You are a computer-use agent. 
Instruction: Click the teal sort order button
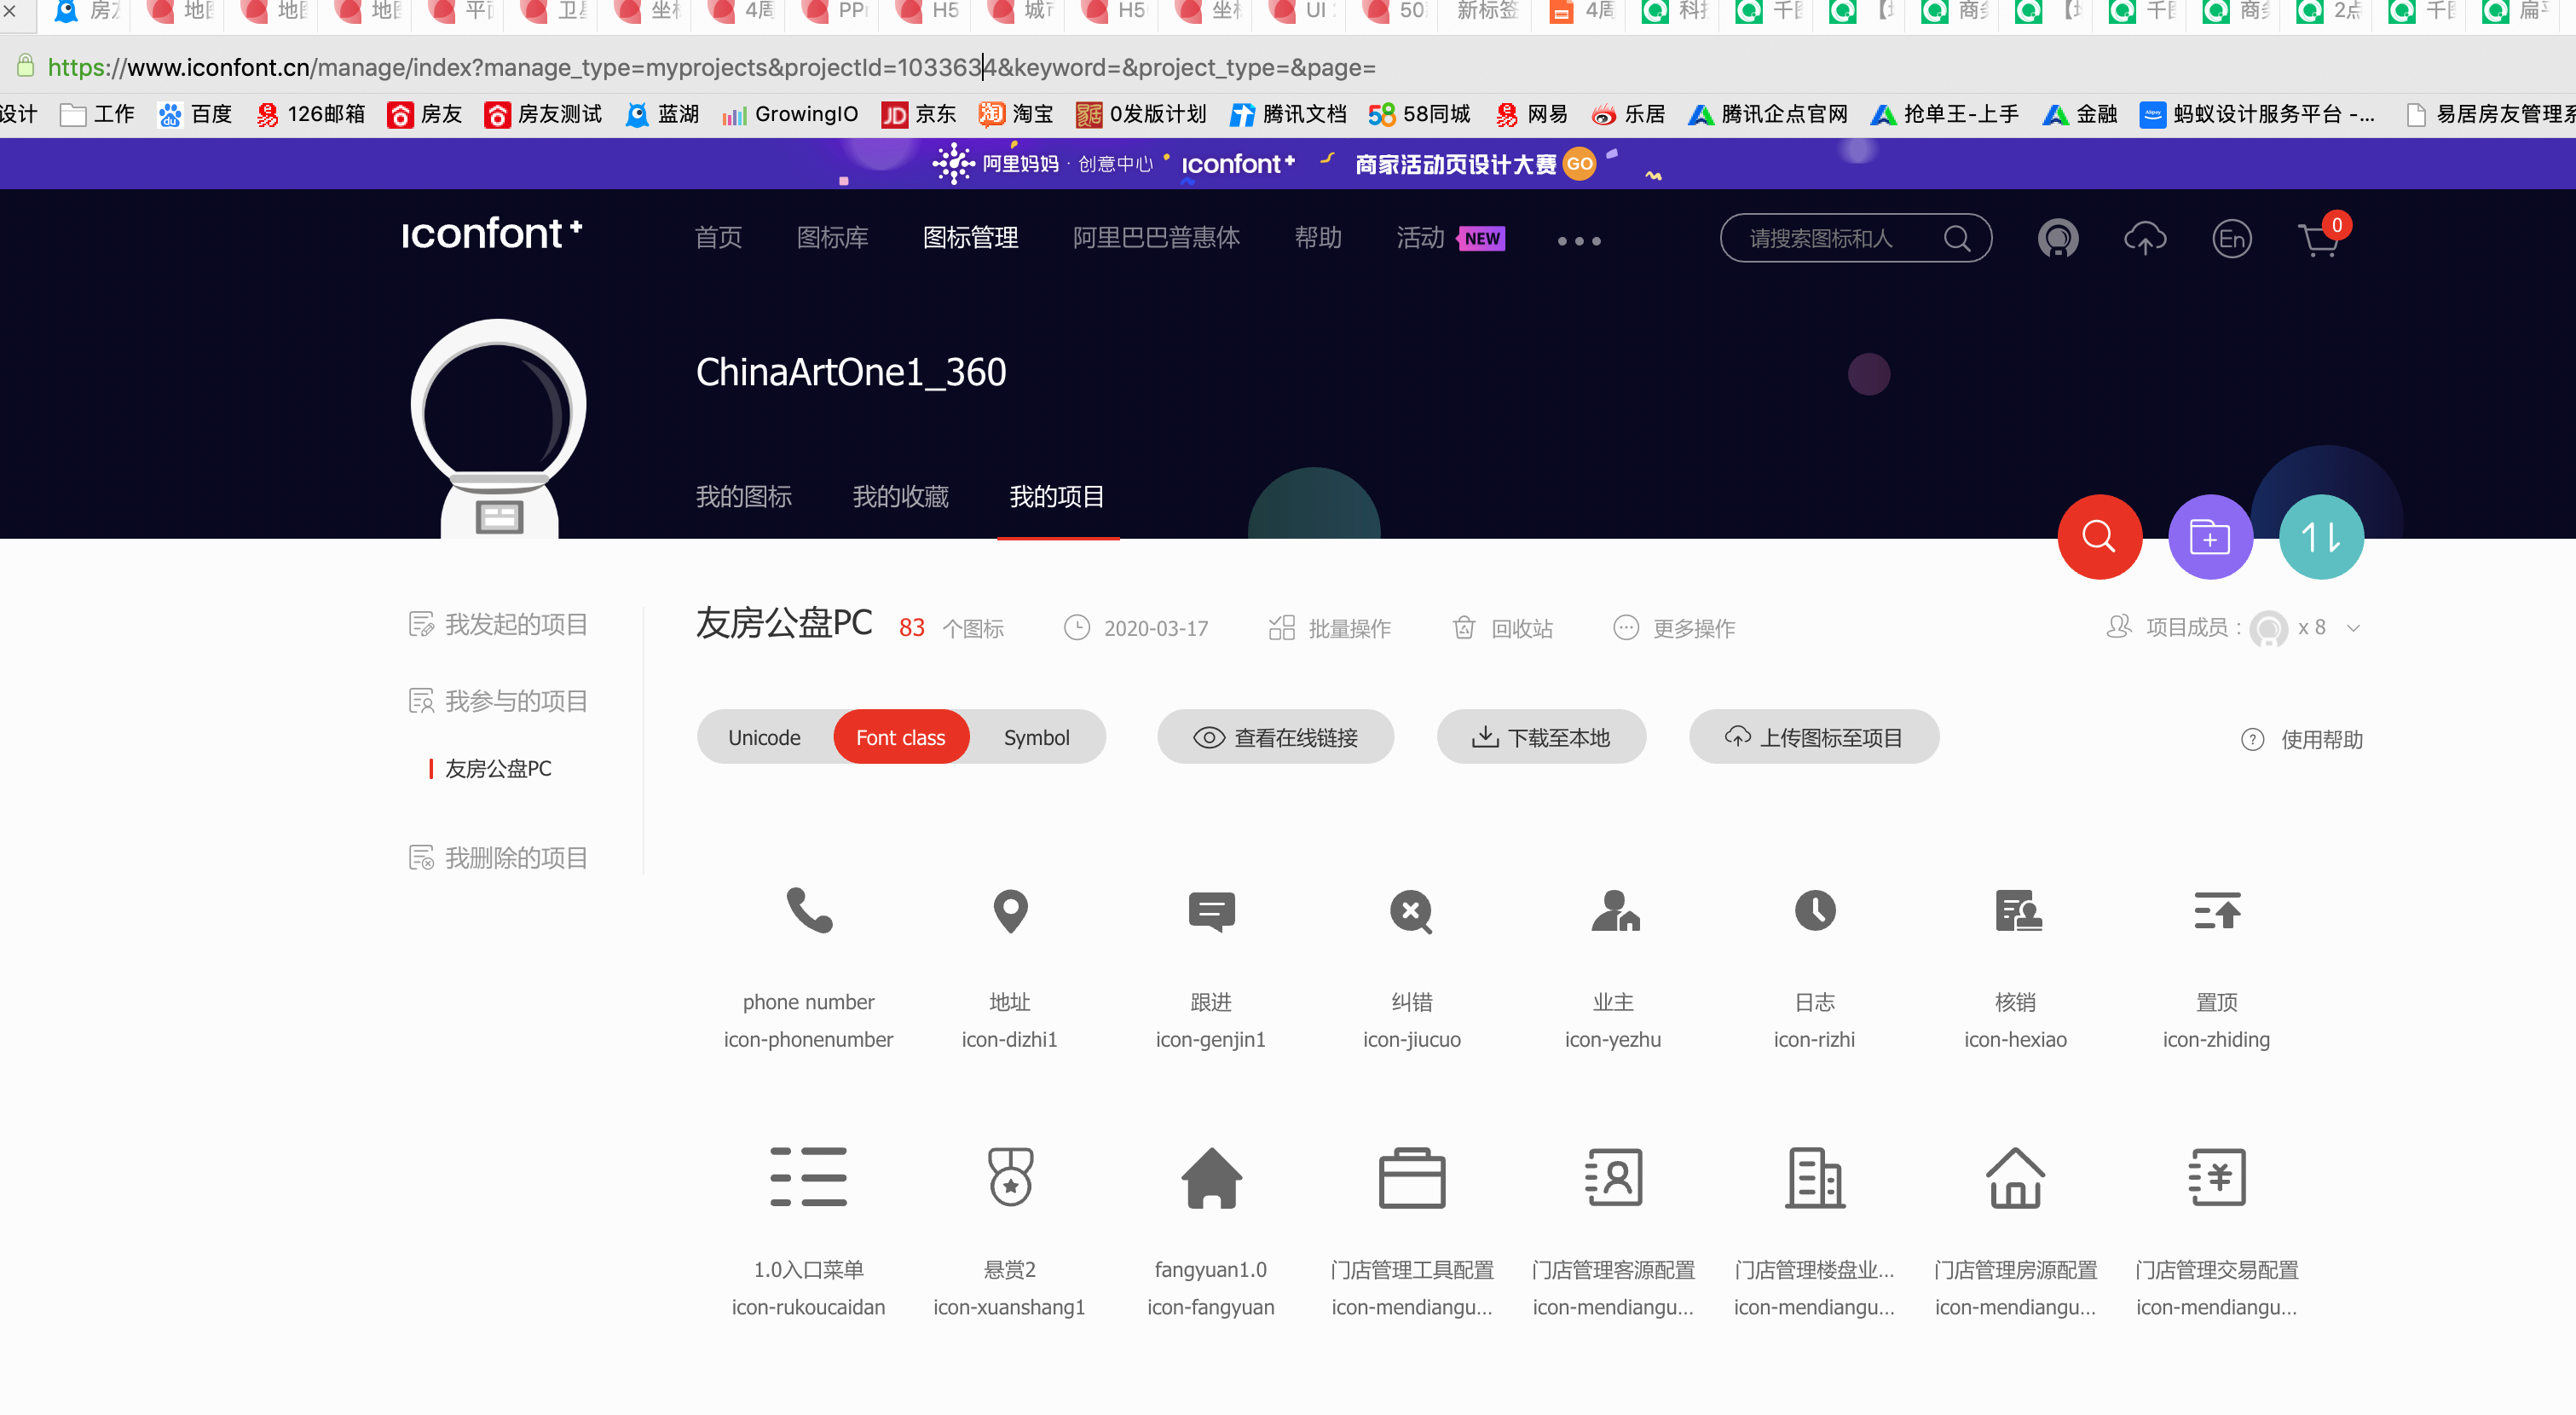coord(2321,536)
